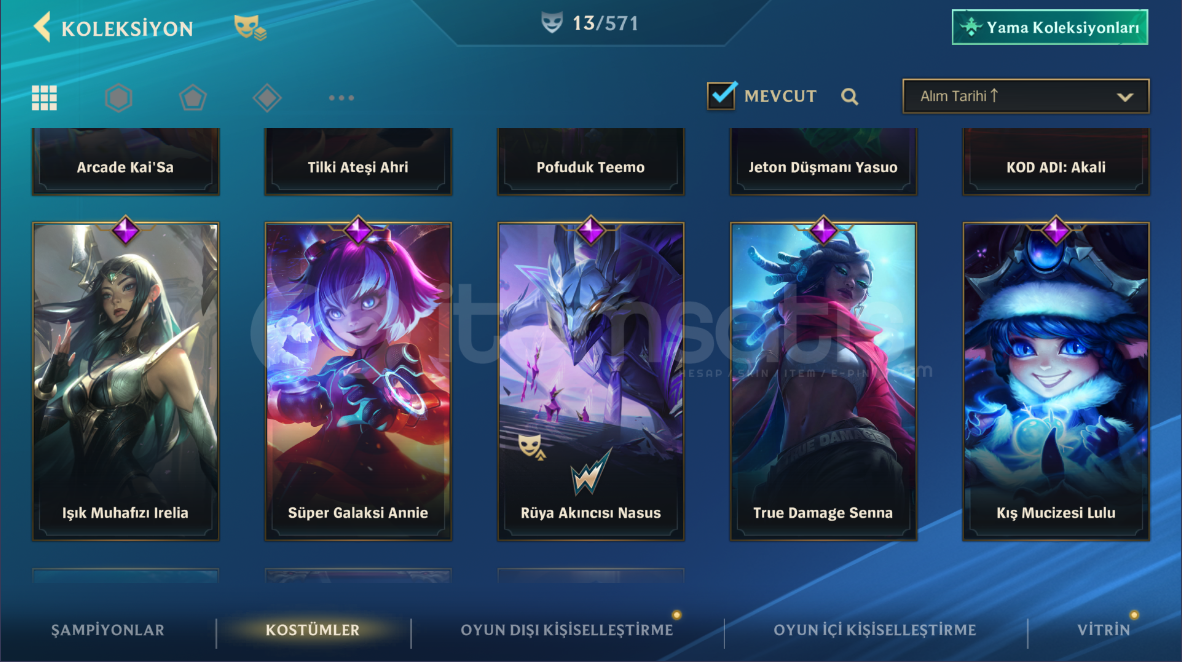Open the Yama Koleksiyonları button

point(1049,27)
